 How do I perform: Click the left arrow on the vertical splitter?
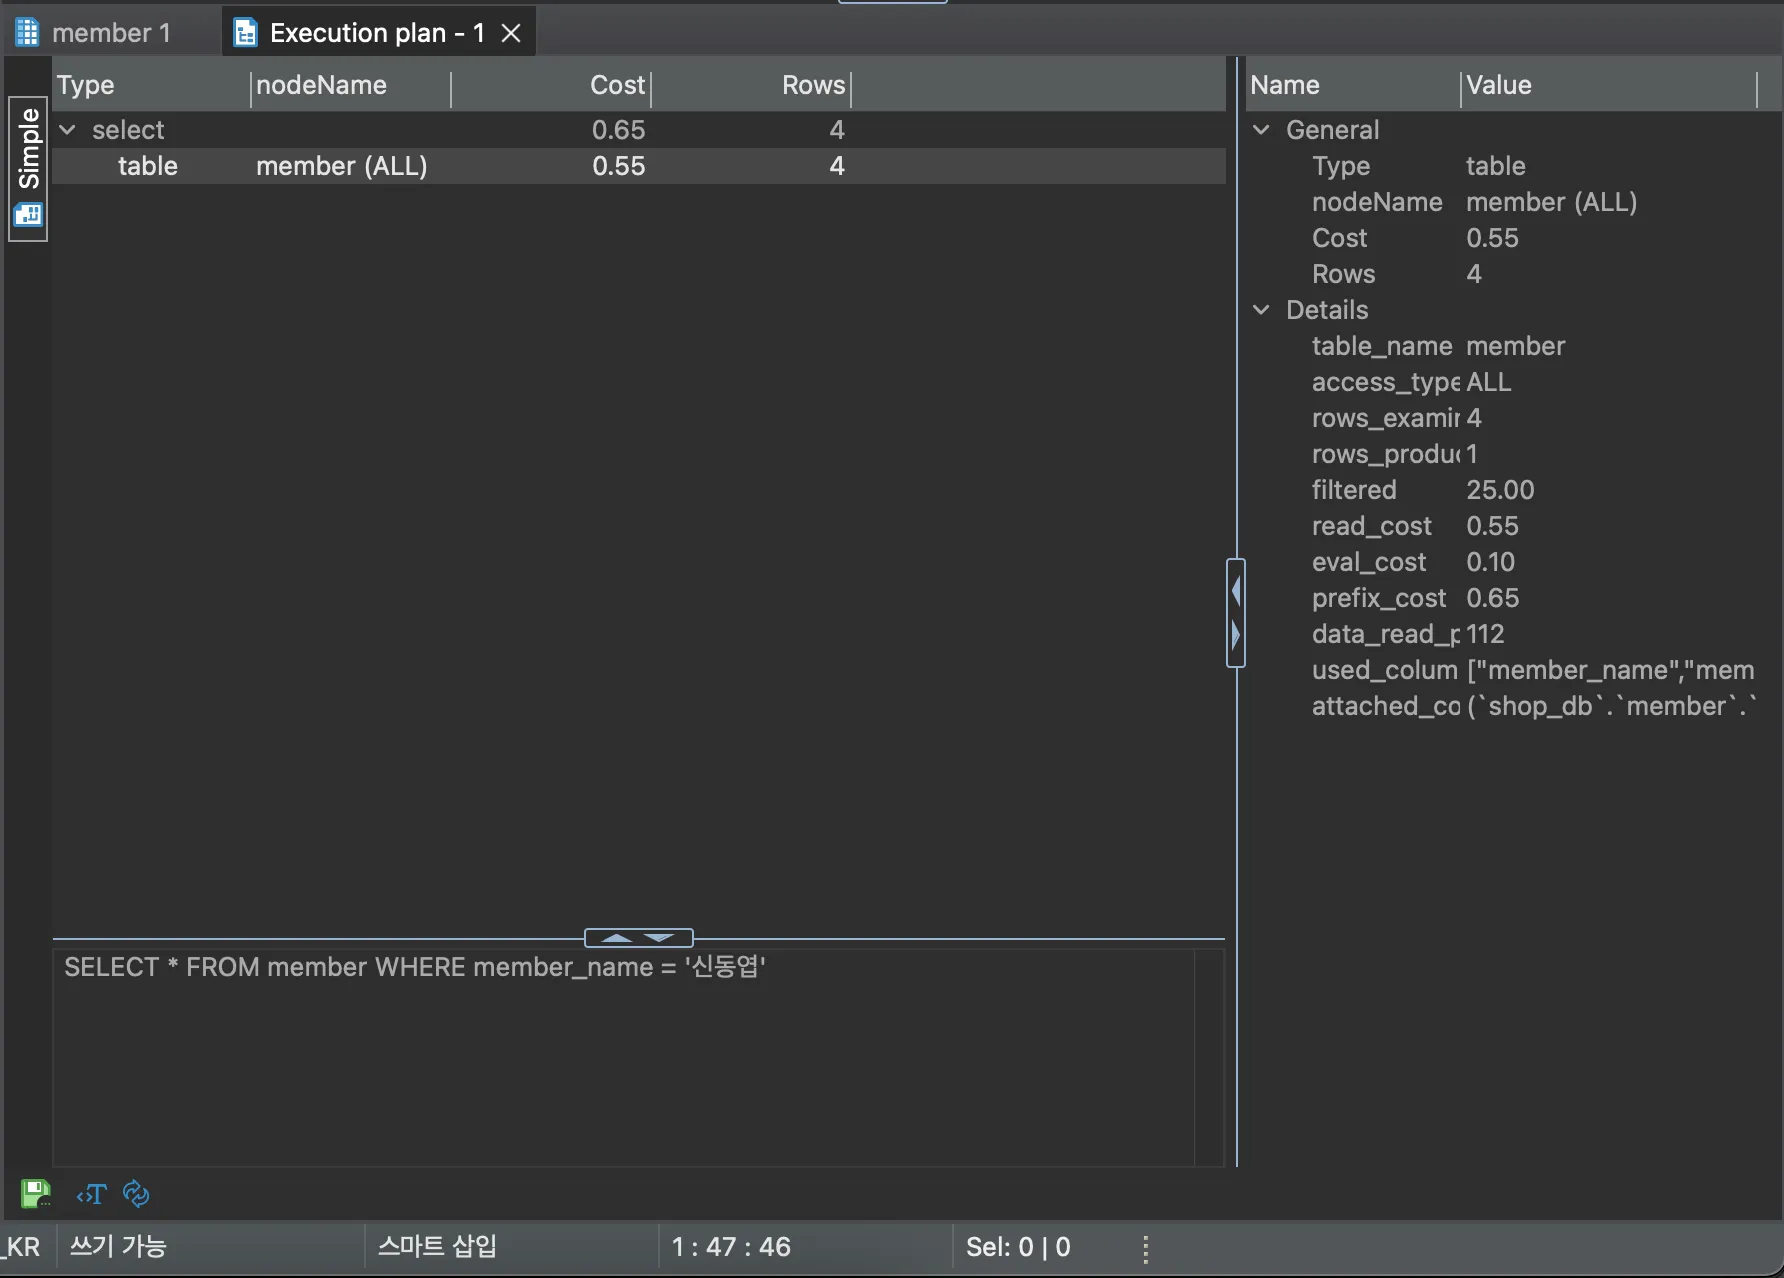coord(1236,591)
